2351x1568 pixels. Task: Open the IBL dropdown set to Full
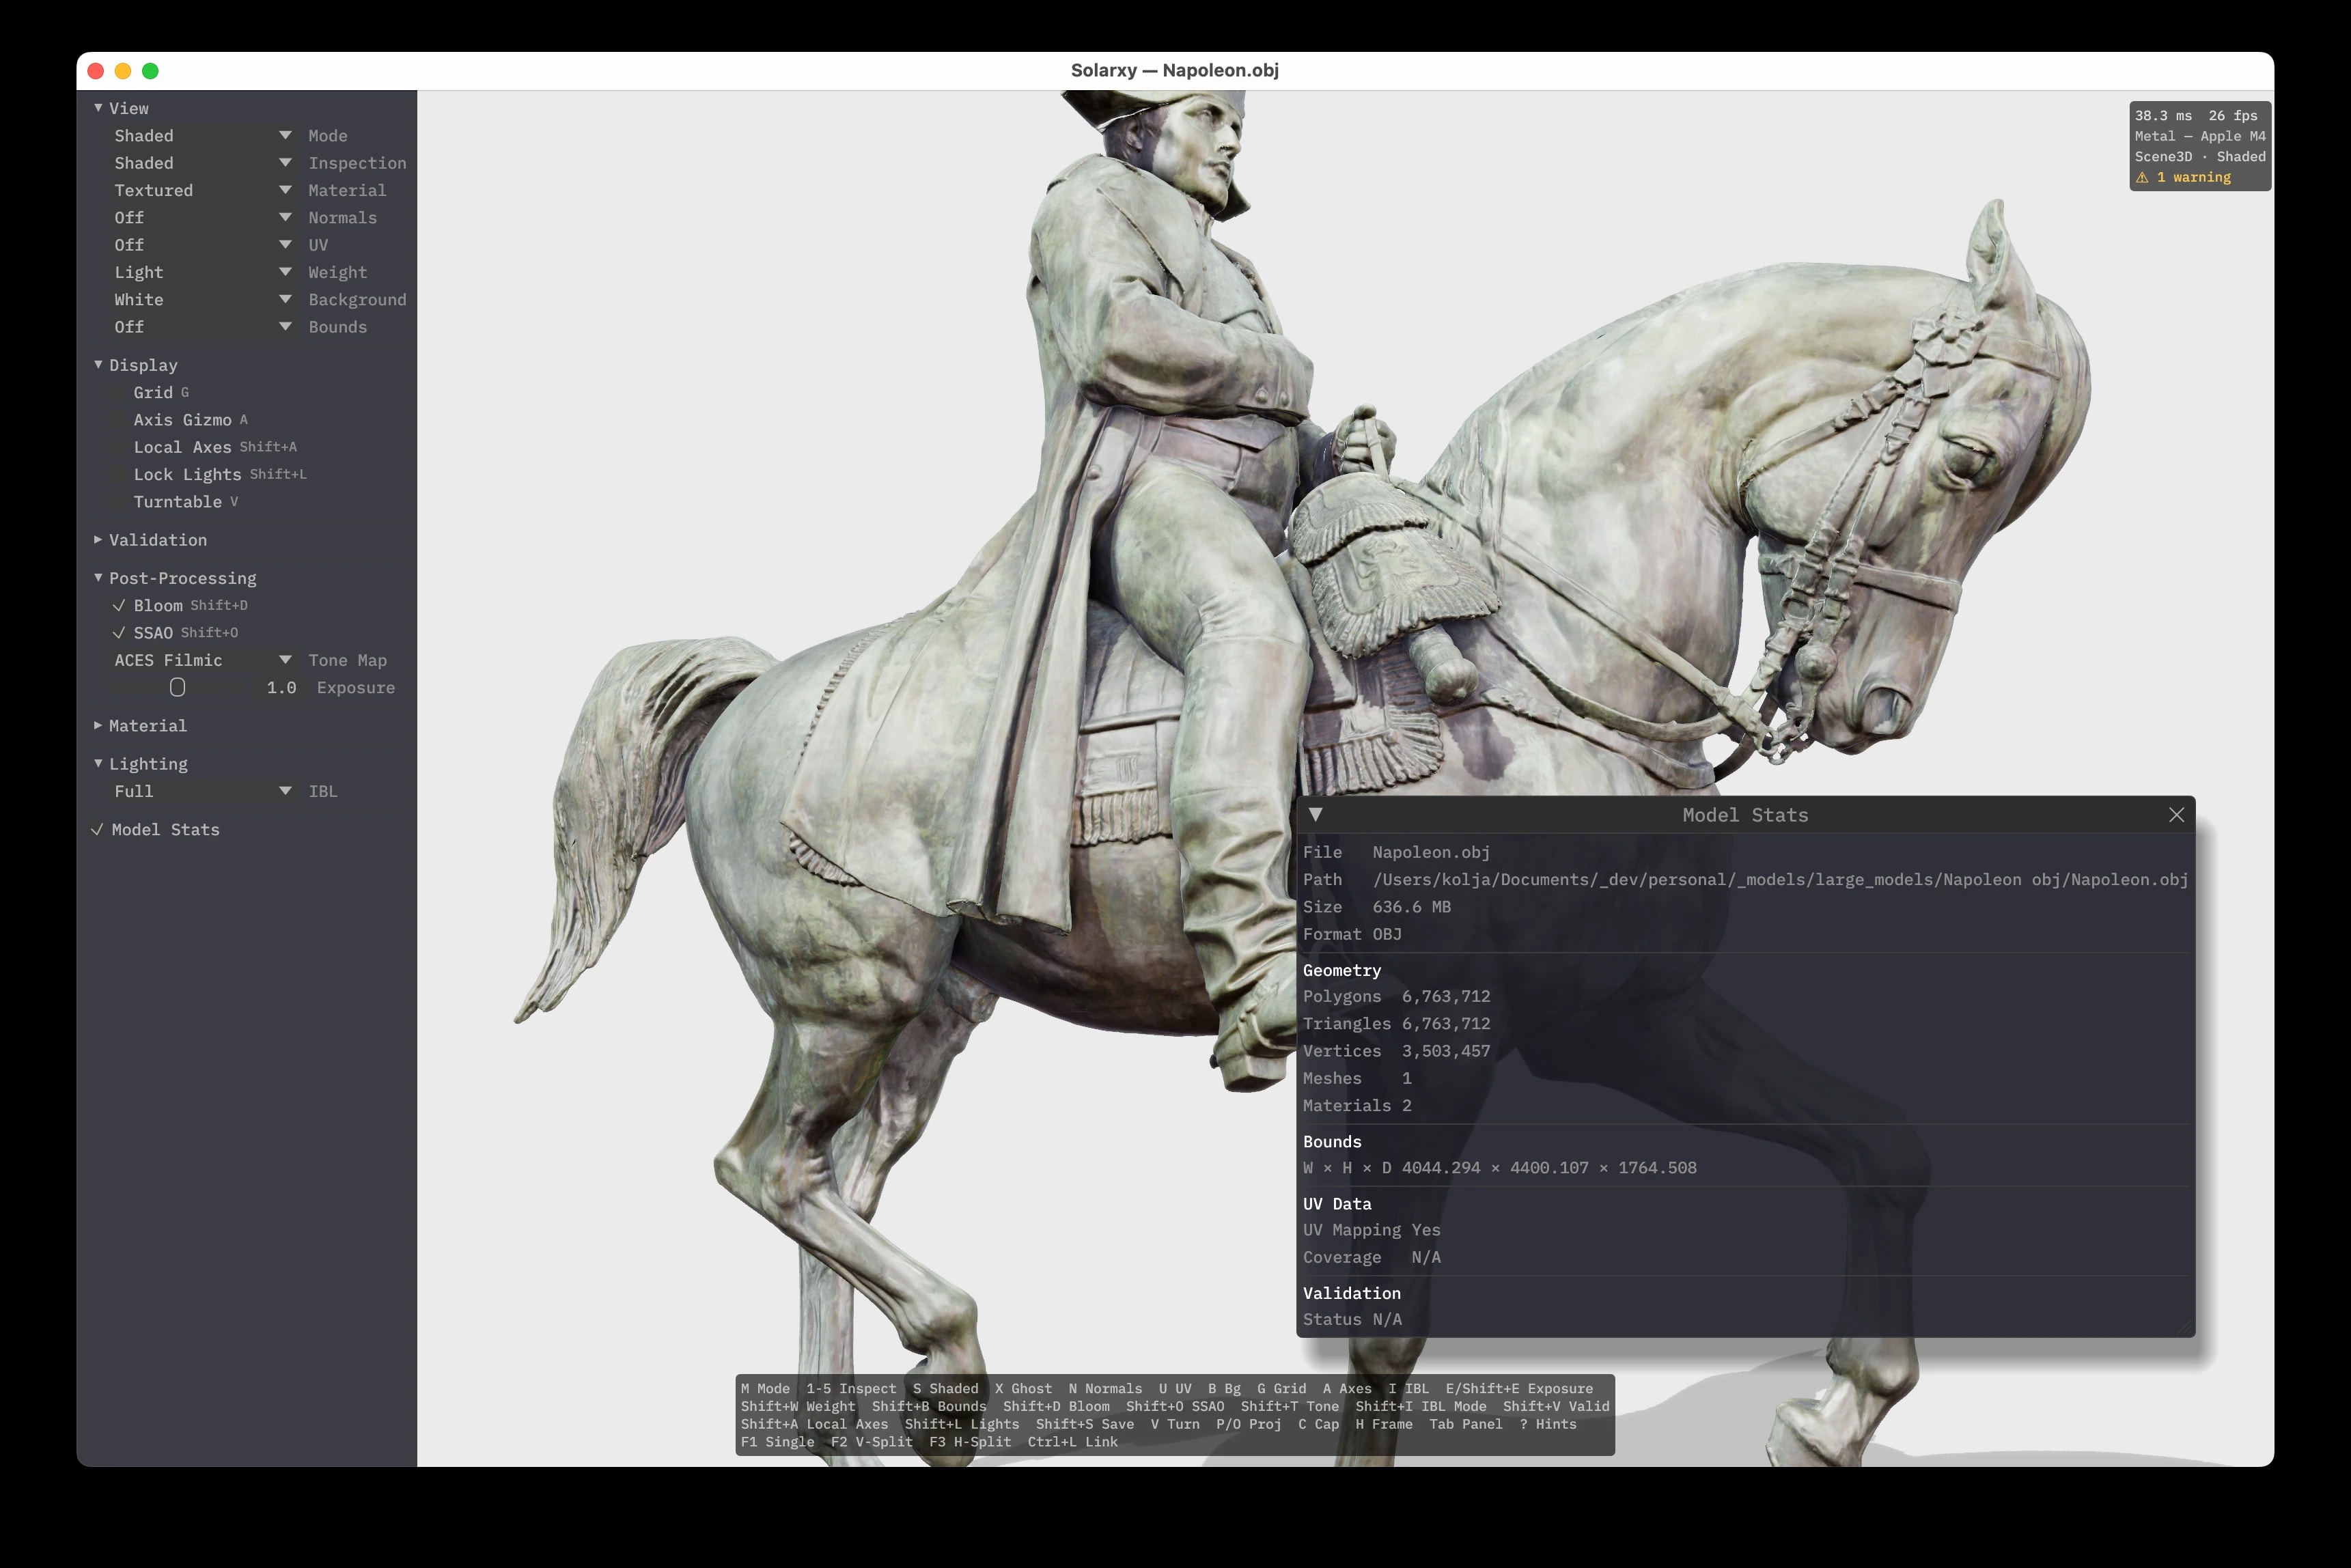[x=203, y=791]
